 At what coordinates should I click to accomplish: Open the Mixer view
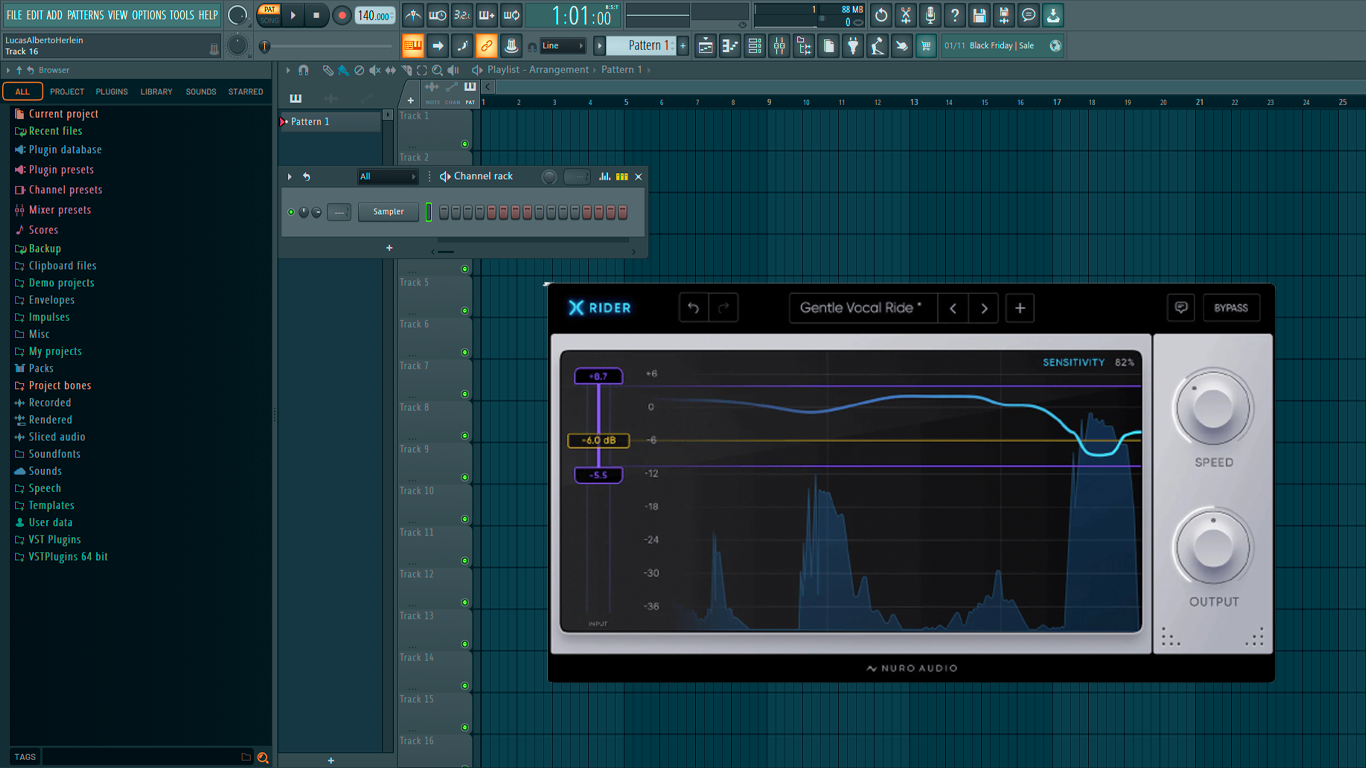(779, 45)
